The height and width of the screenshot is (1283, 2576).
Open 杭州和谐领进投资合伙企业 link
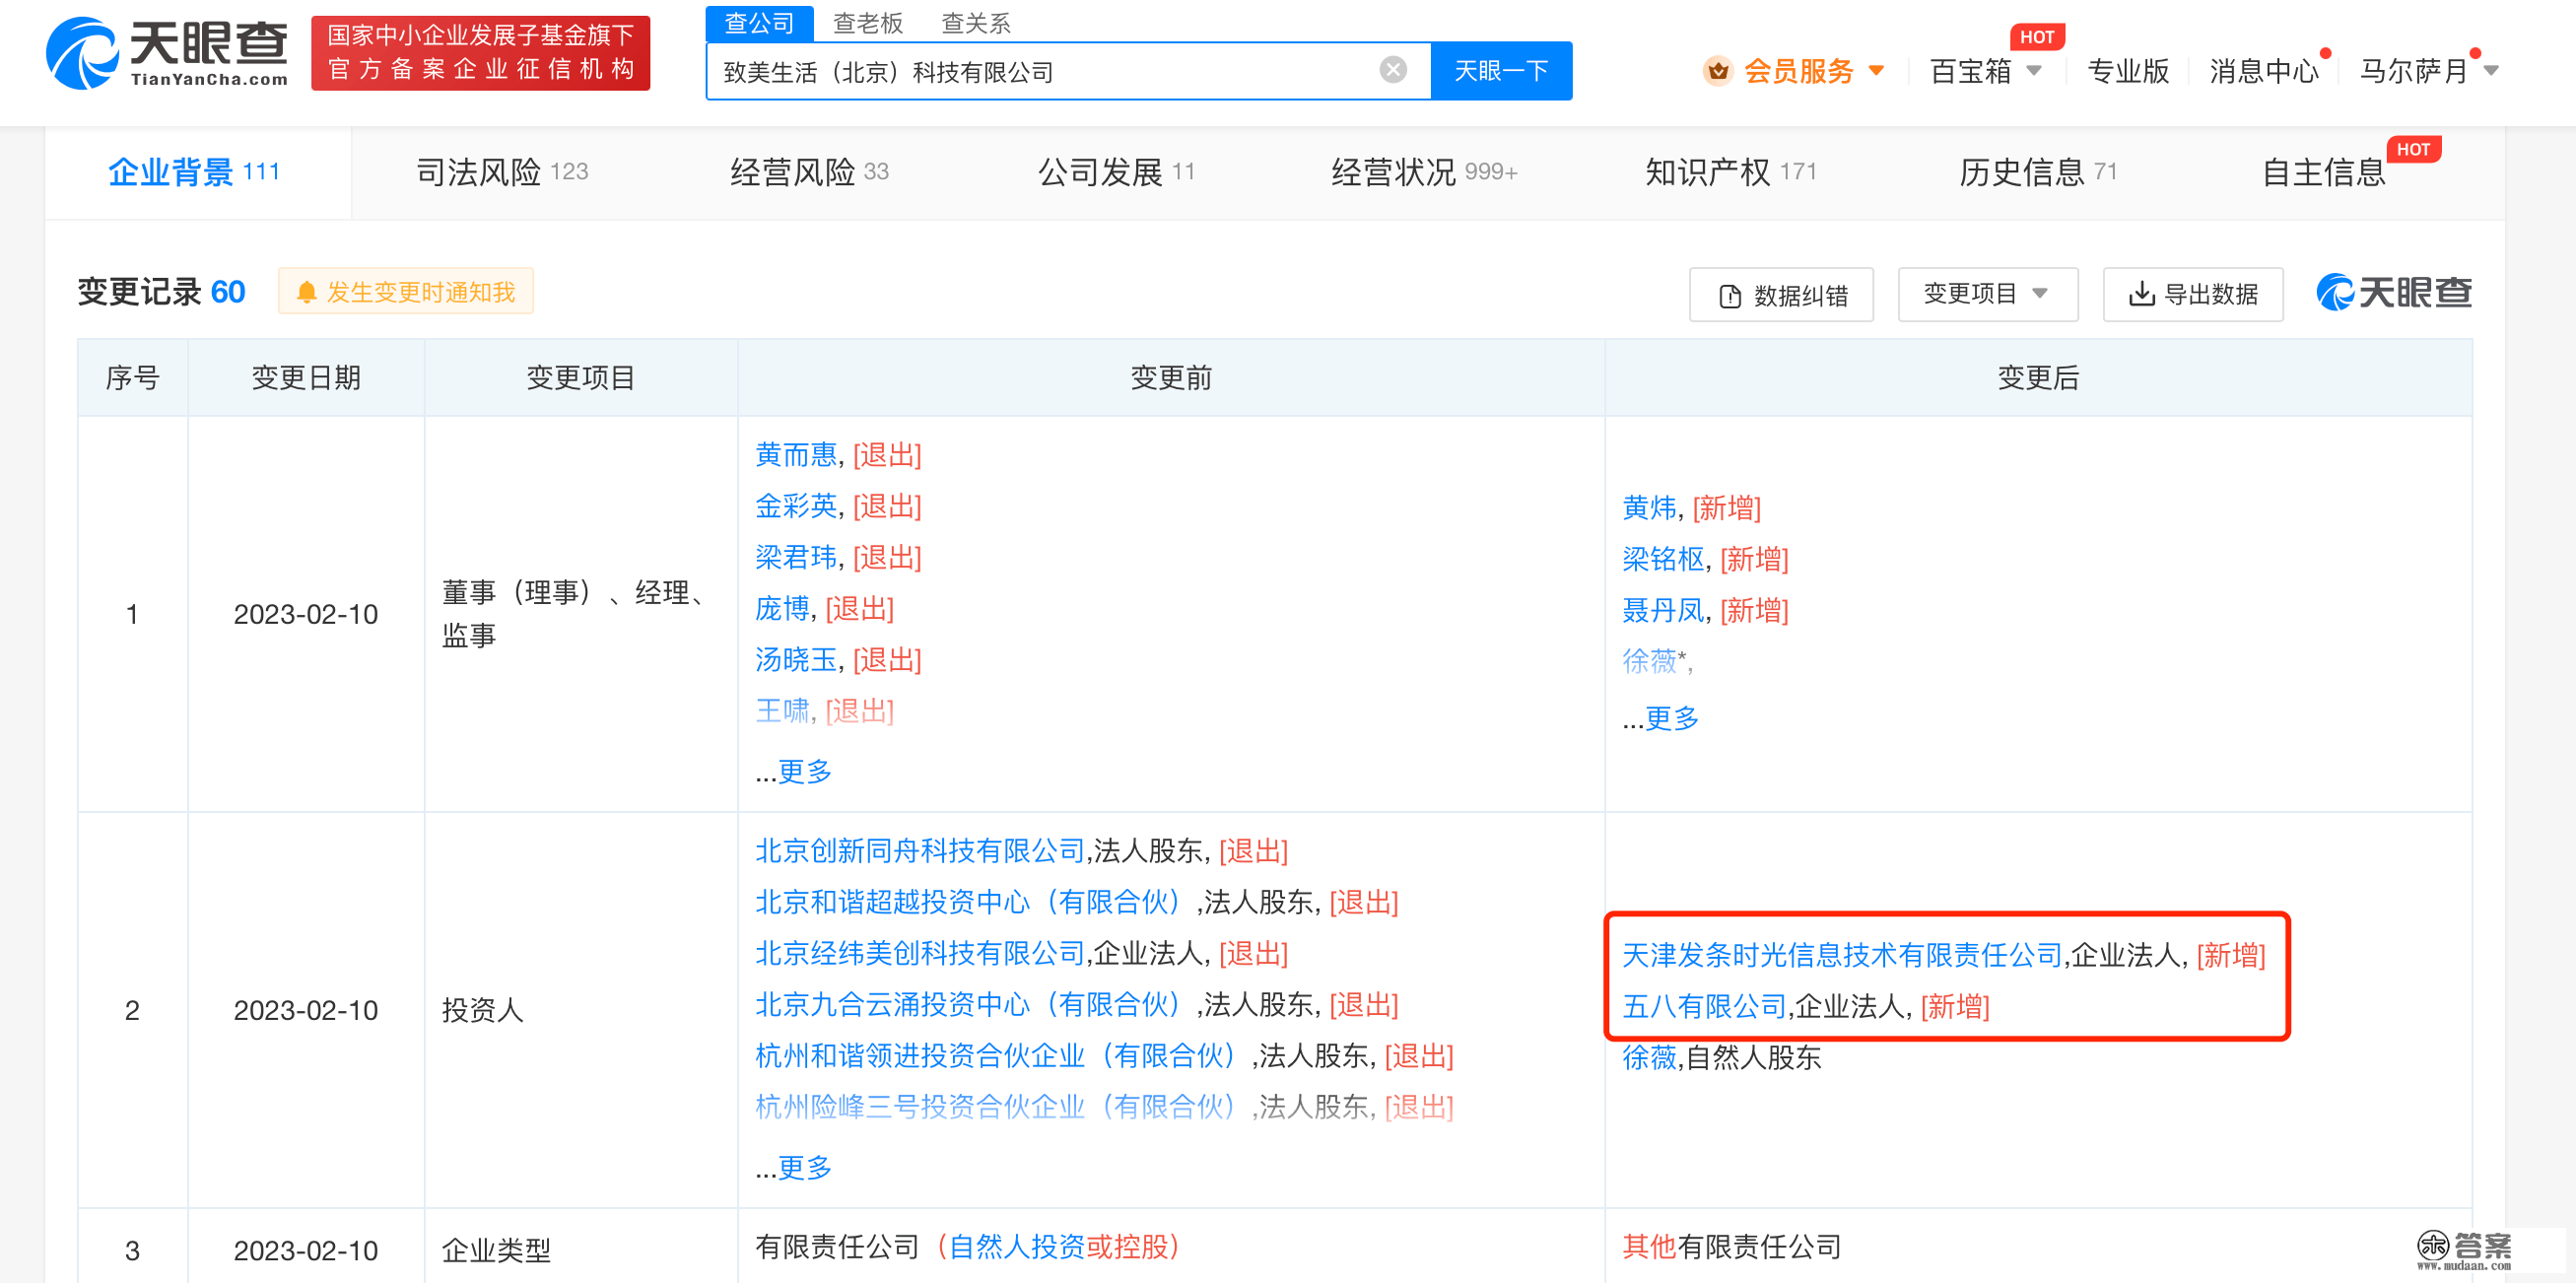pos(997,1055)
